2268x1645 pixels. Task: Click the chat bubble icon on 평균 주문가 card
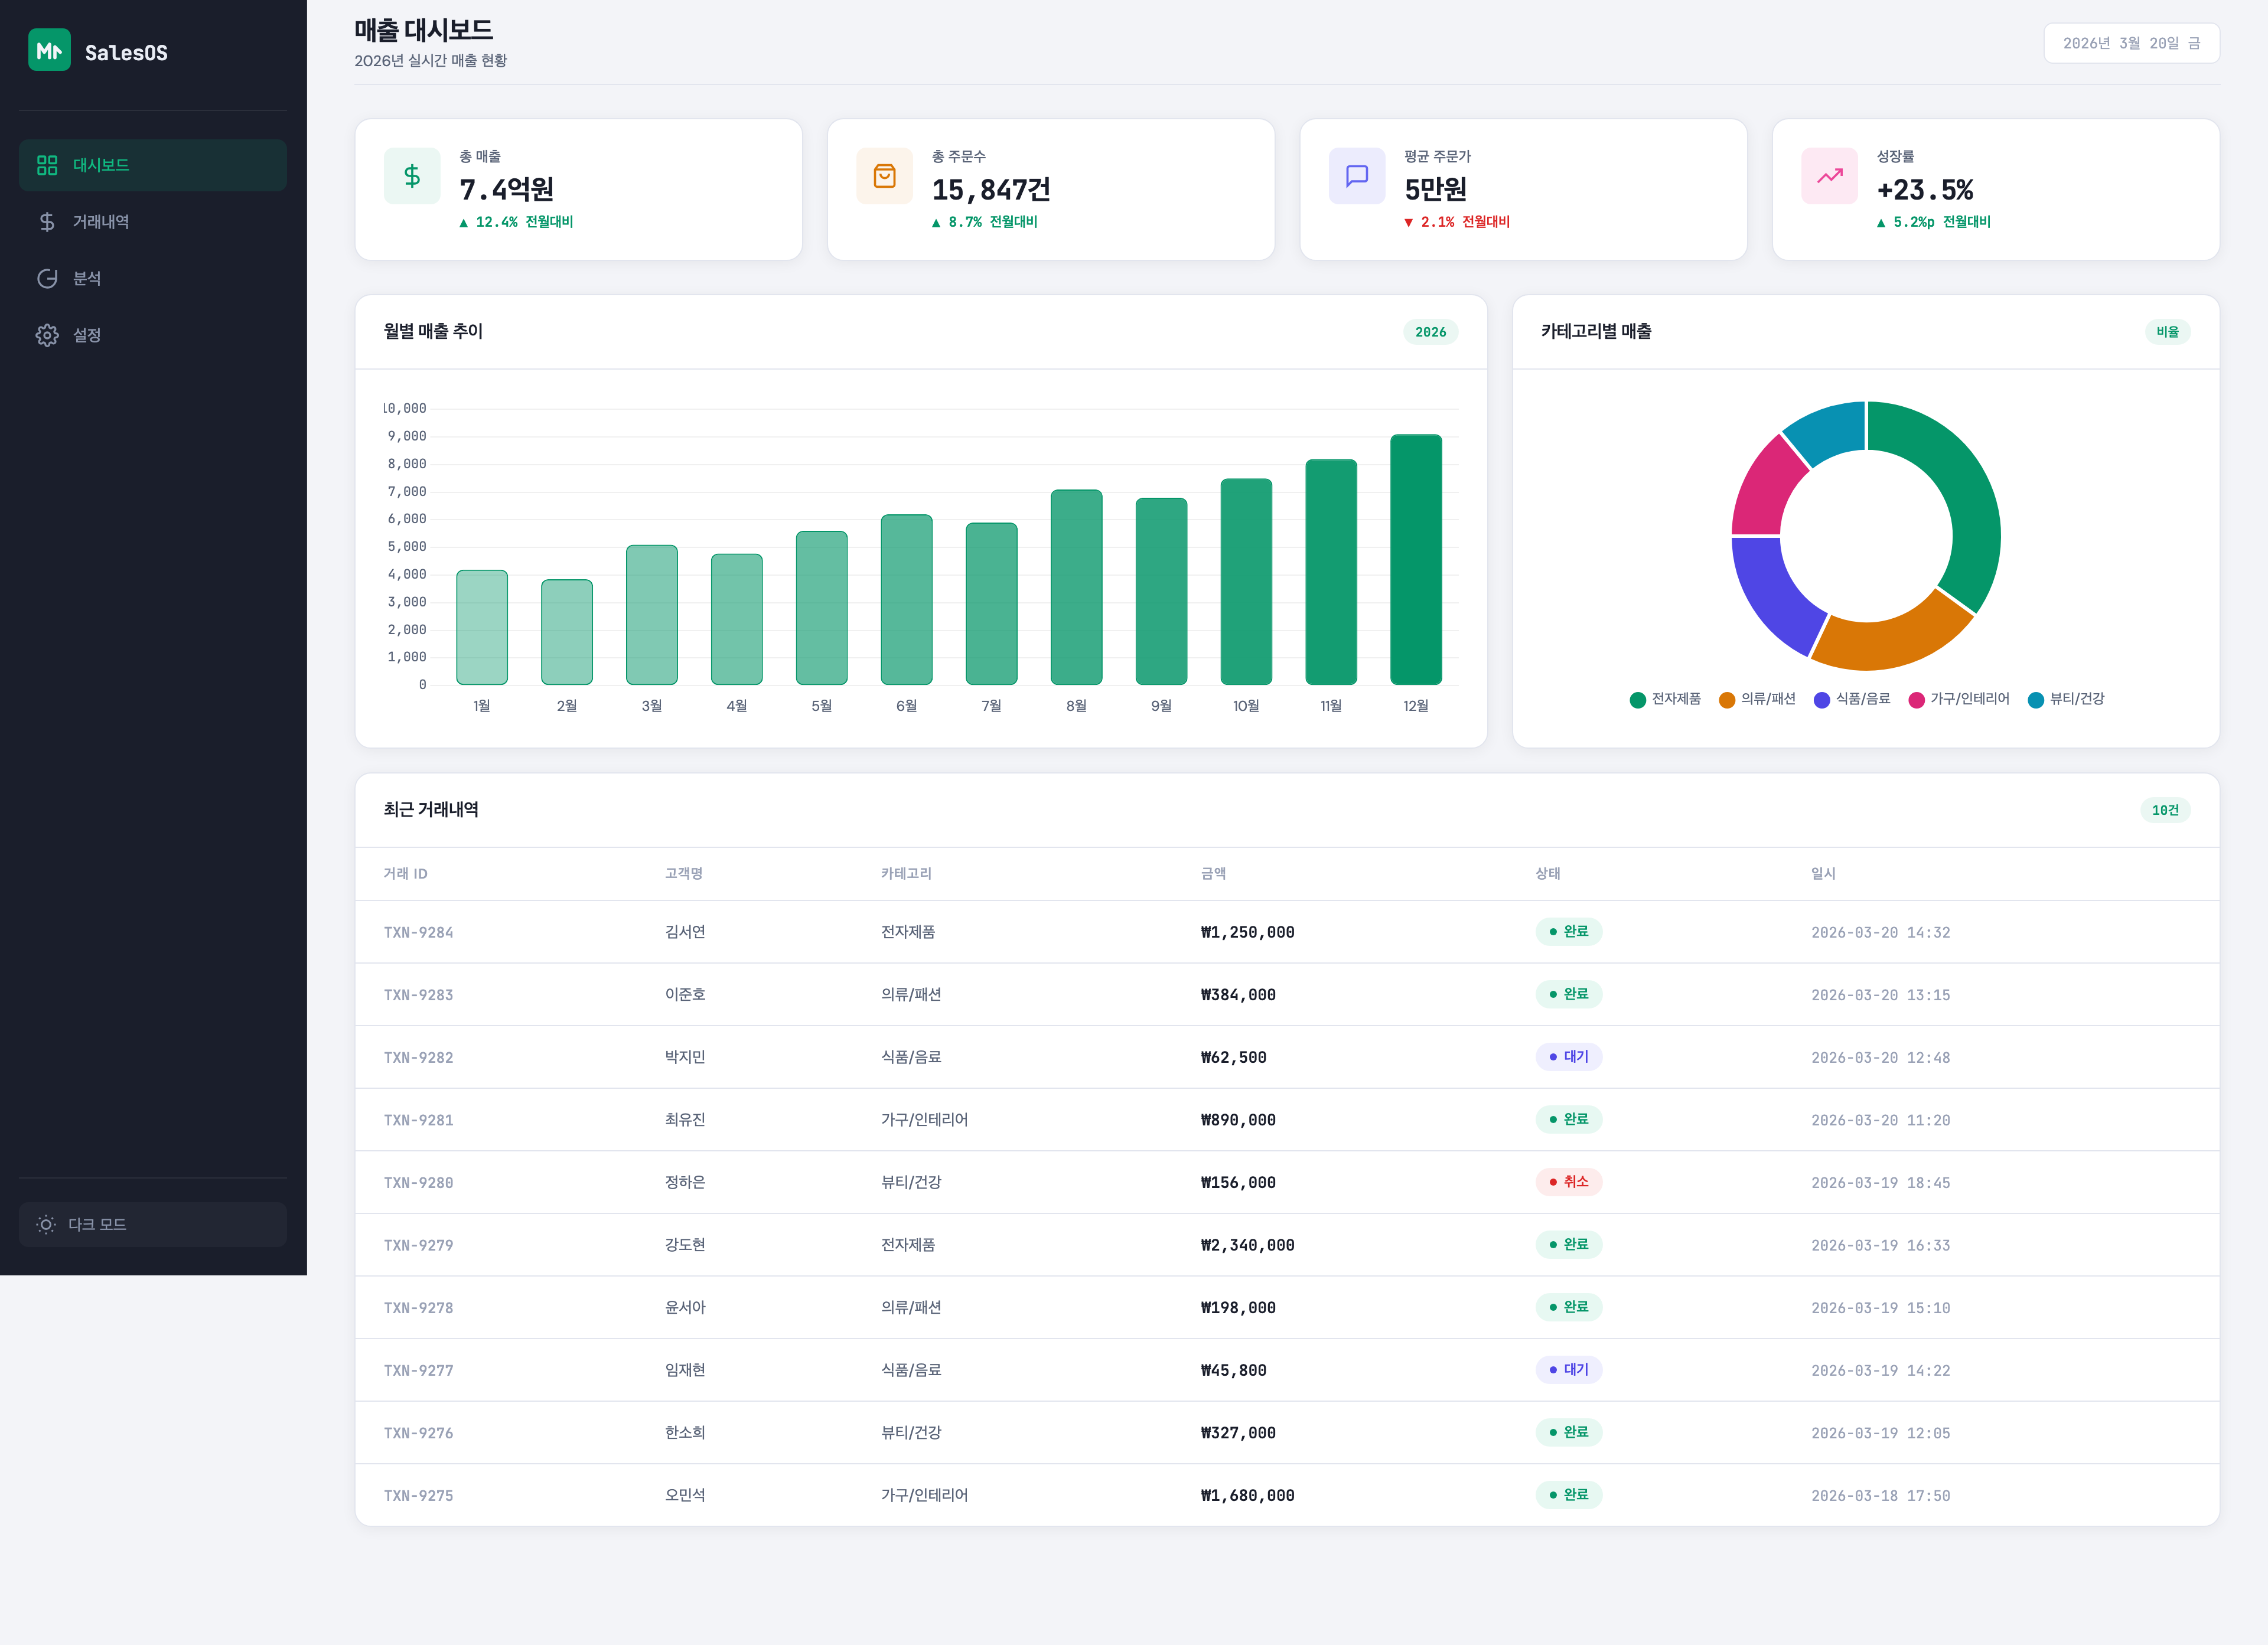pyautogui.click(x=1356, y=176)
